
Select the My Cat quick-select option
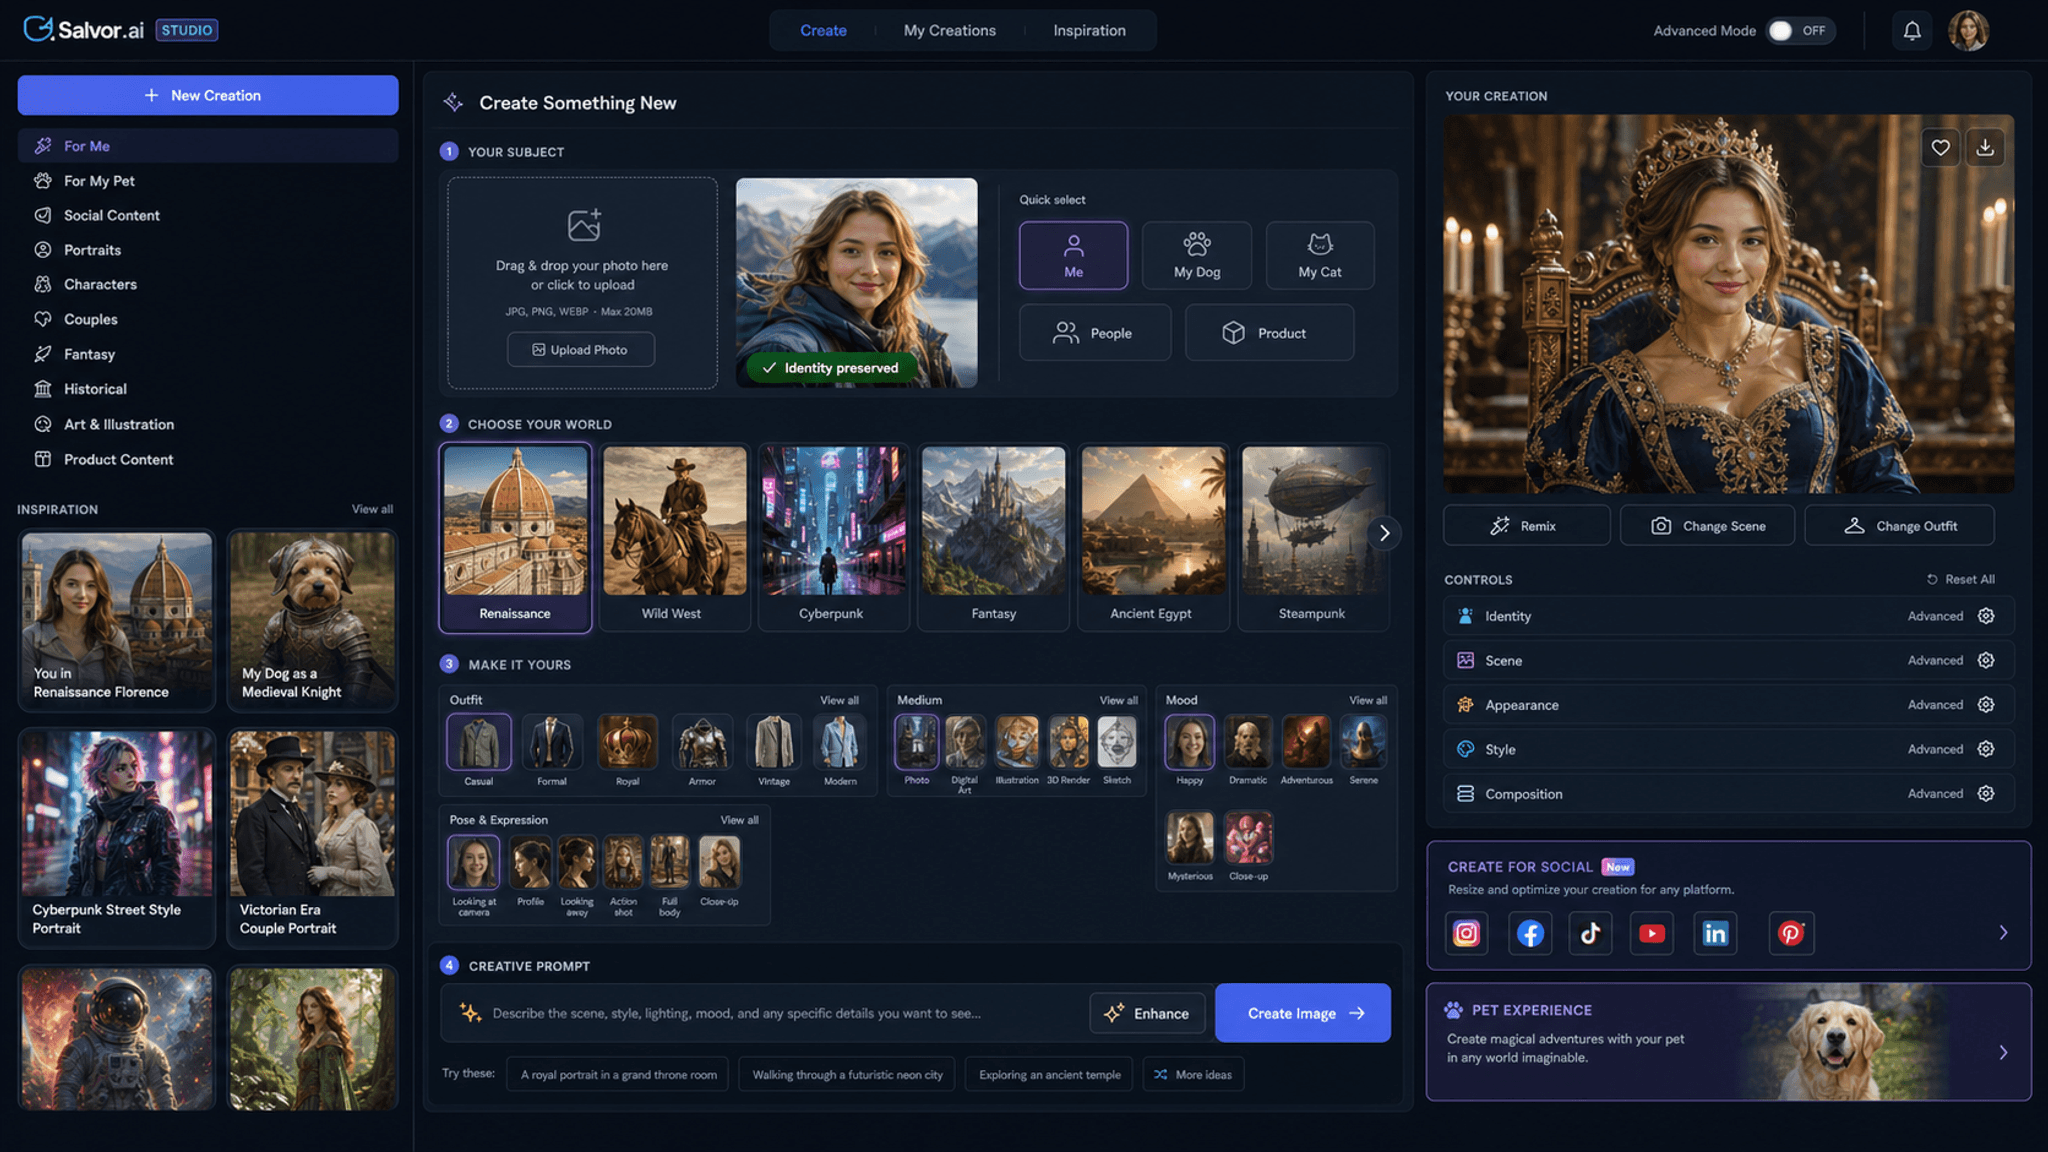click(1320, 256)
